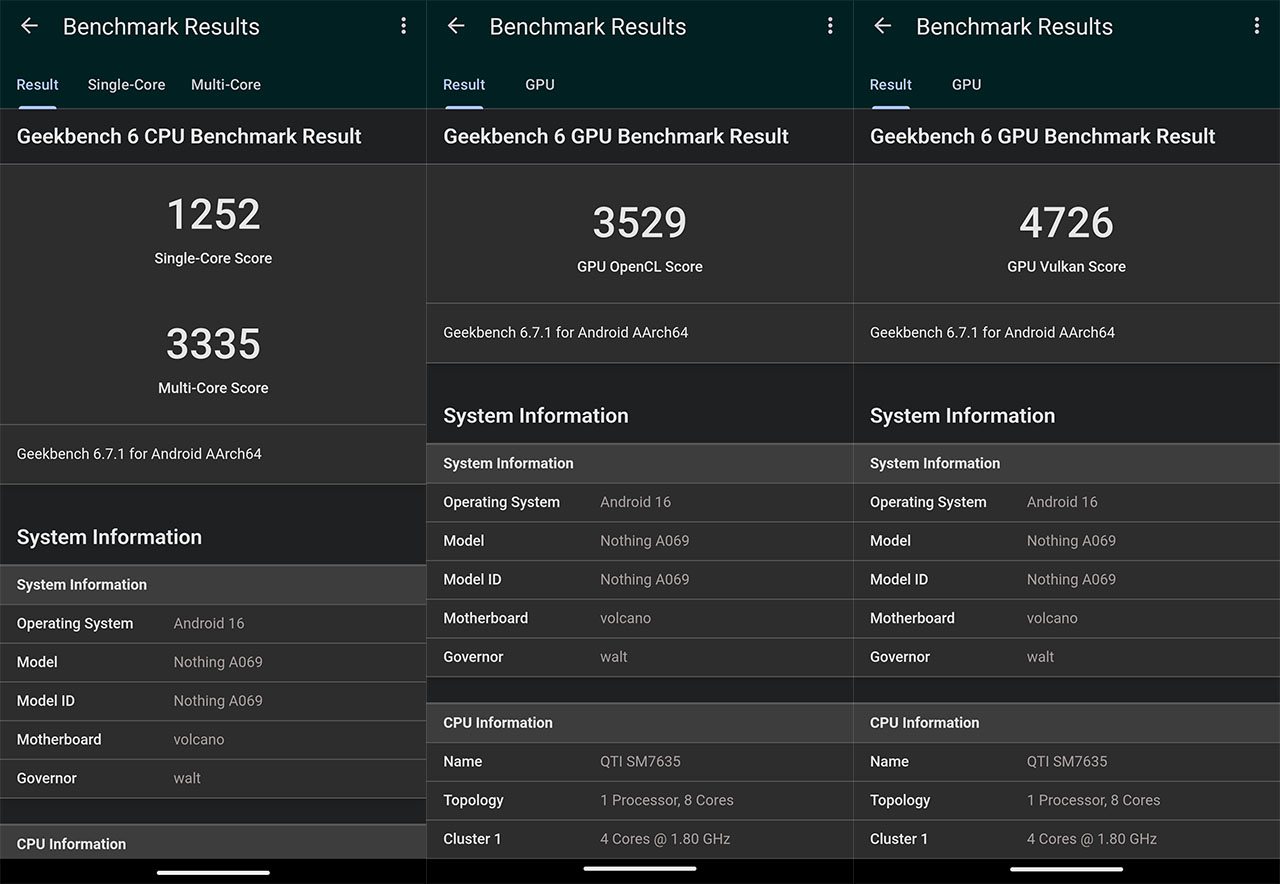Click the volcano motherboard value on the CPU screen

point(199,740)
